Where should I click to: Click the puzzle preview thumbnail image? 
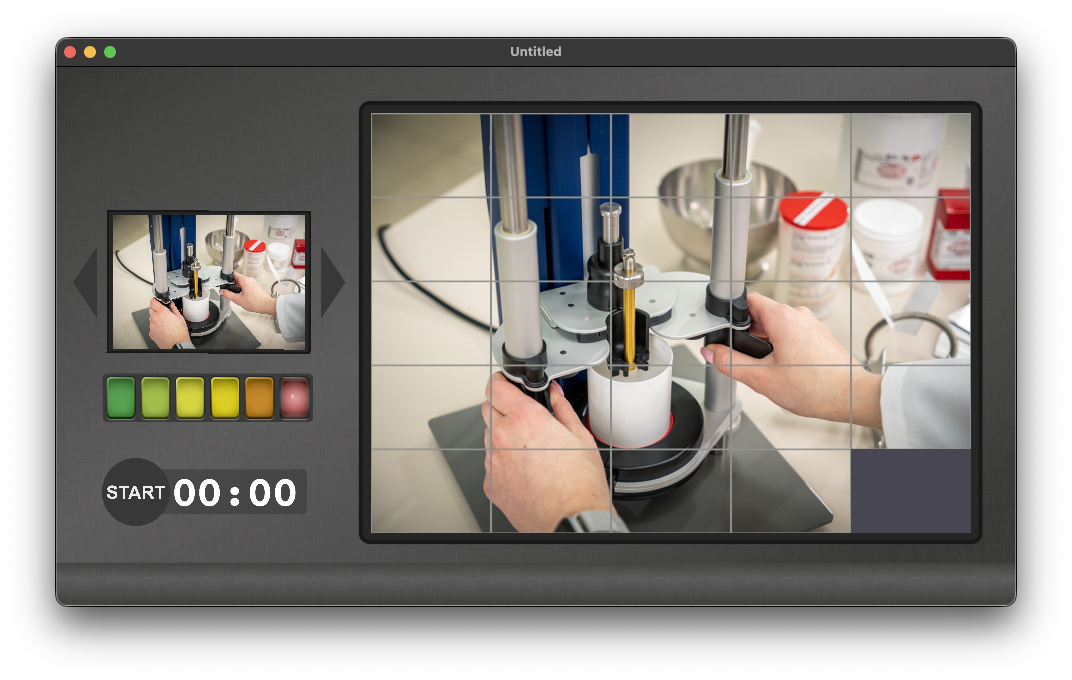click(x=208, y=282)
